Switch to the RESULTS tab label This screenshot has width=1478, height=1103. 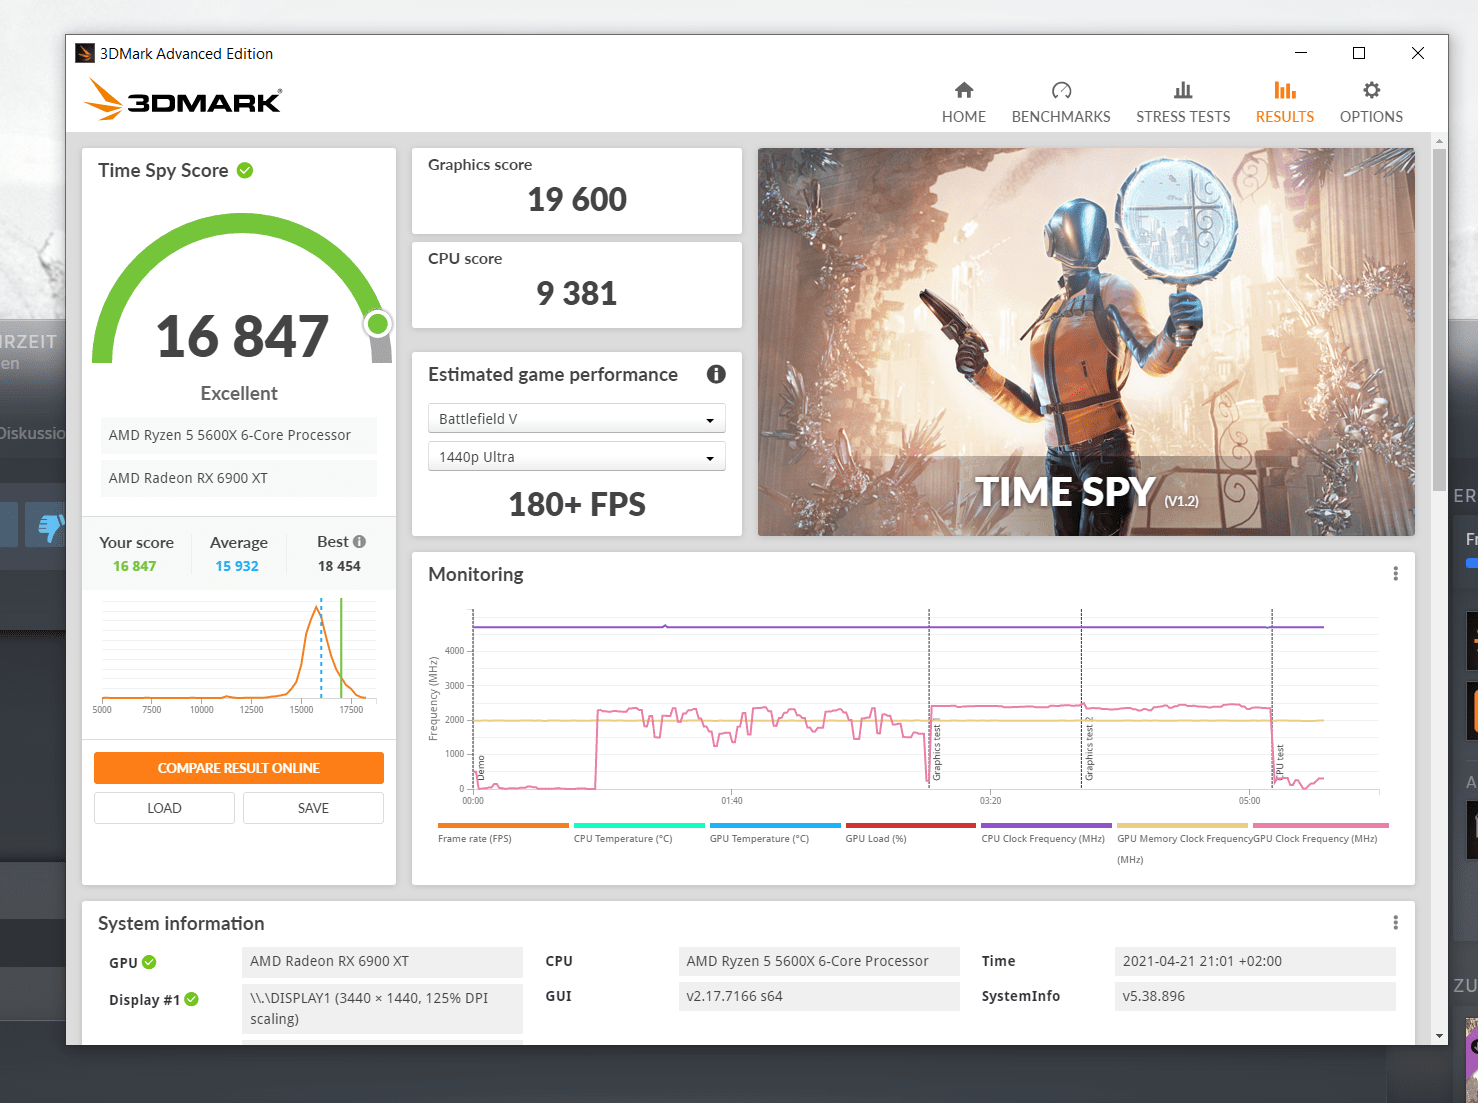pos(1285,117)
